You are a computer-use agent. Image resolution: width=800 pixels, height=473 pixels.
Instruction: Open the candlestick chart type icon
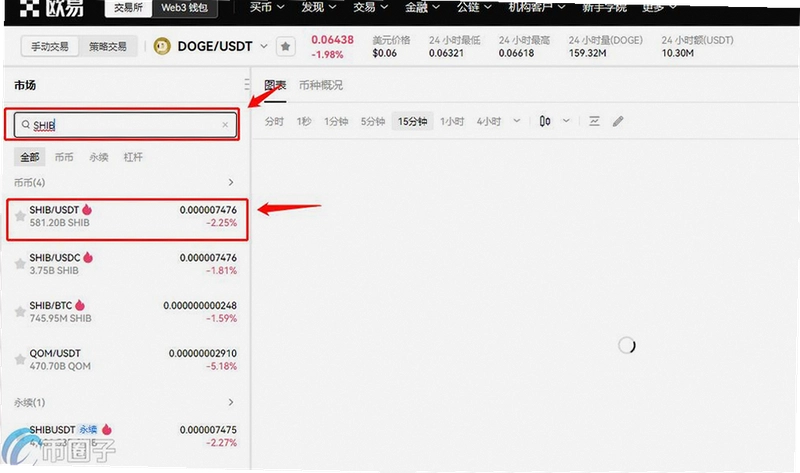pyautogui.click(x=545, y=121)
